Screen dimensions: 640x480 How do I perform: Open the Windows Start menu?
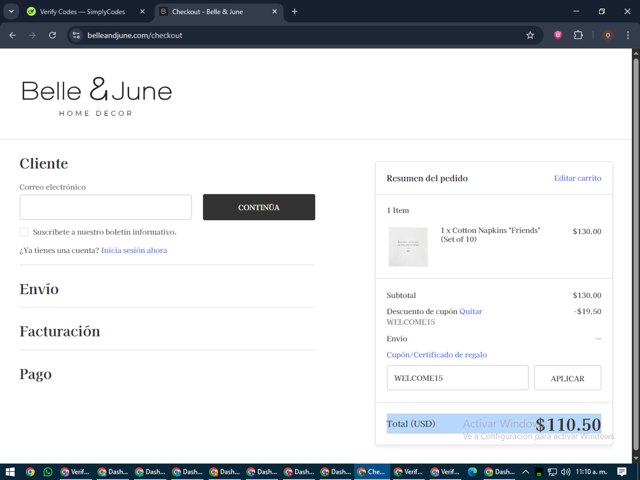tap(10, 472)
